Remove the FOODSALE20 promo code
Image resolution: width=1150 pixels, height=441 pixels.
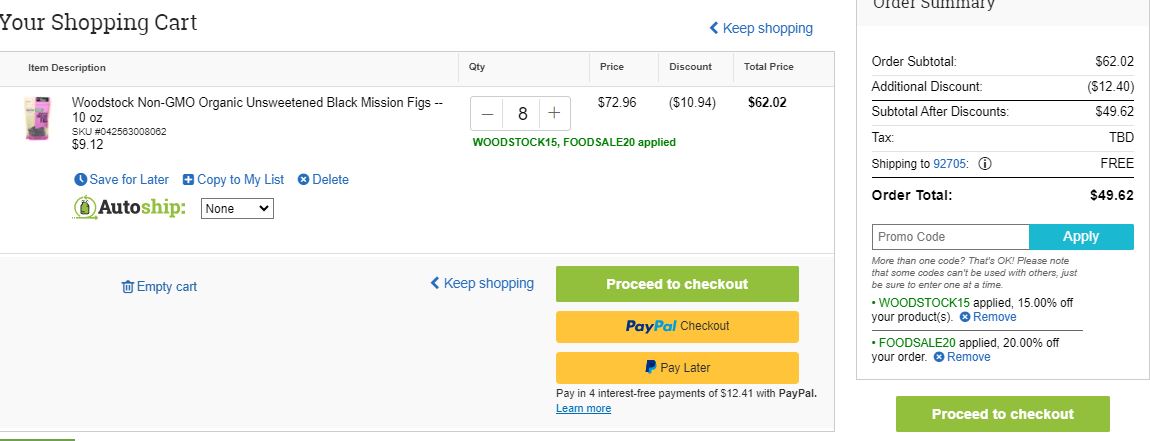coord(962,357)
